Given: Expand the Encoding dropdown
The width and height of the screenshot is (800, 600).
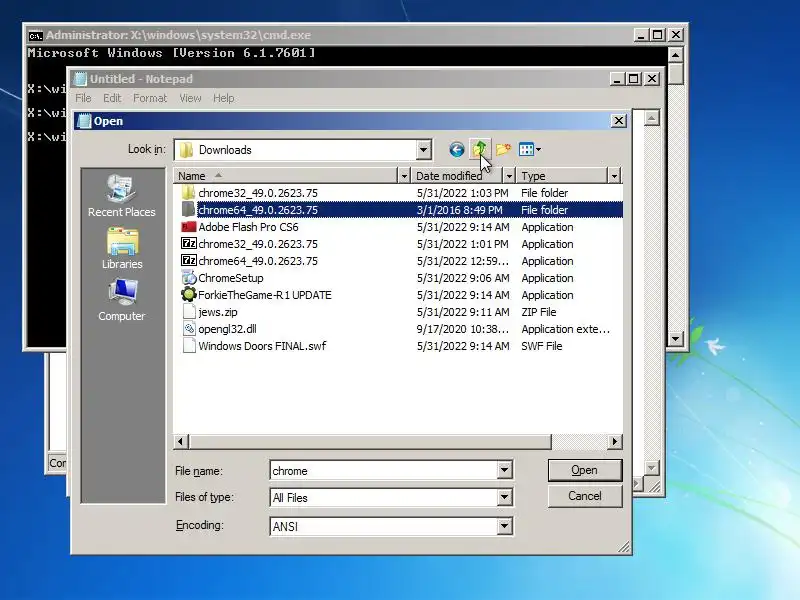Looking at the screenshot, I should [504, 526].
